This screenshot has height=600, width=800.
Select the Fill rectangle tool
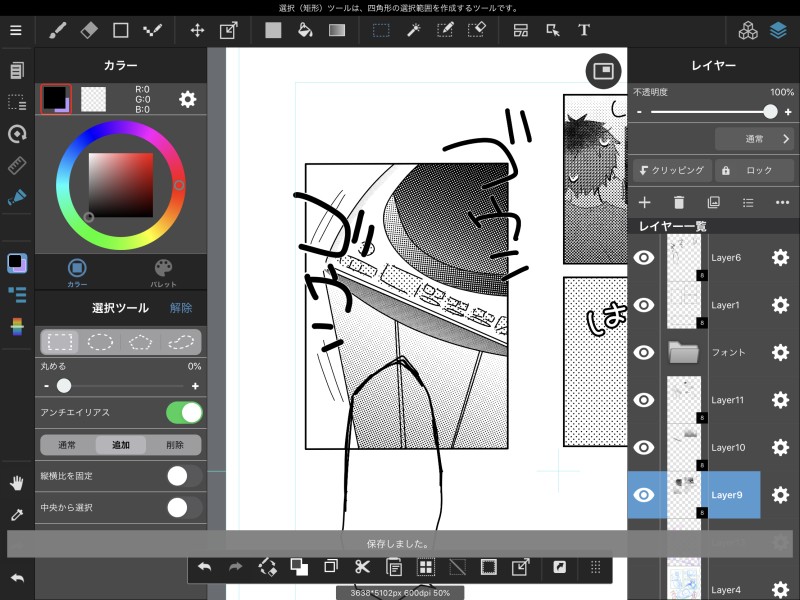[273, 31]
